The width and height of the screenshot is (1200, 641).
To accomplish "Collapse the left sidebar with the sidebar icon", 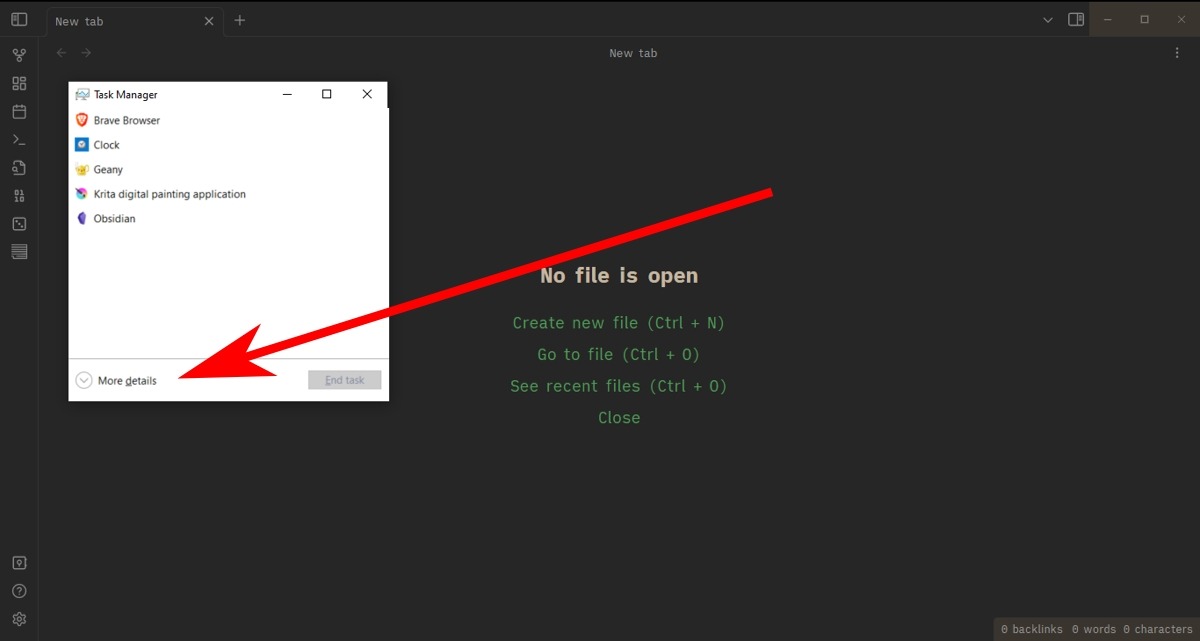I will [x=20, y=18].
